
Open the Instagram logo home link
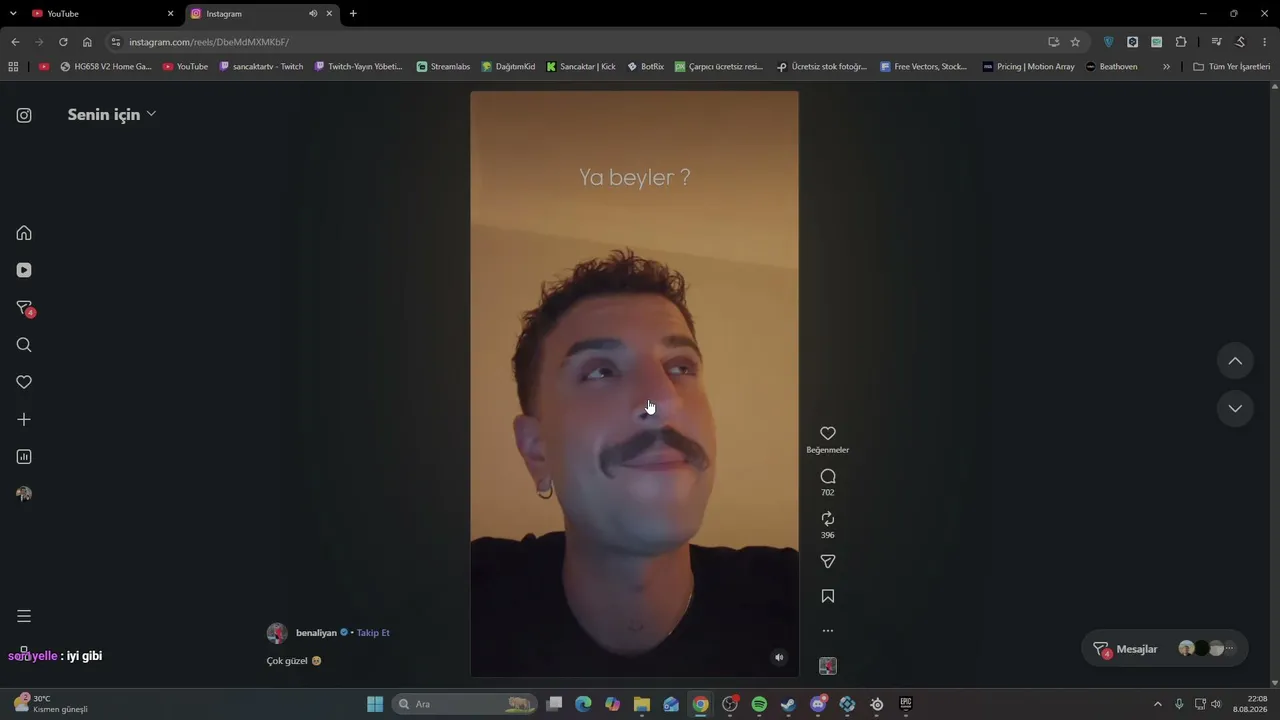point(24,115)
